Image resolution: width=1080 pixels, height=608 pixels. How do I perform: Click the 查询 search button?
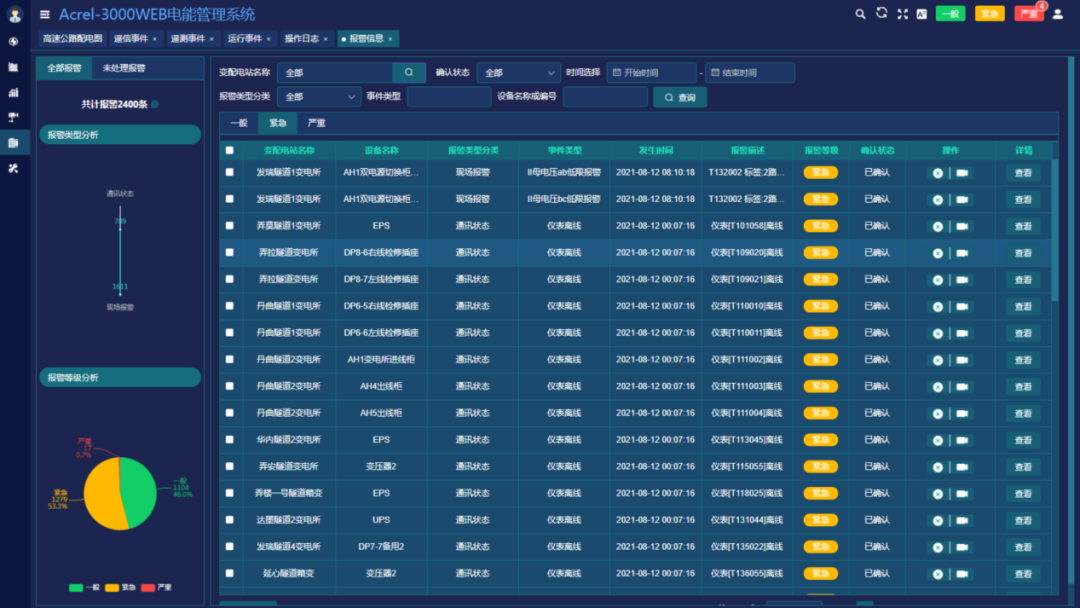point(679,96)
